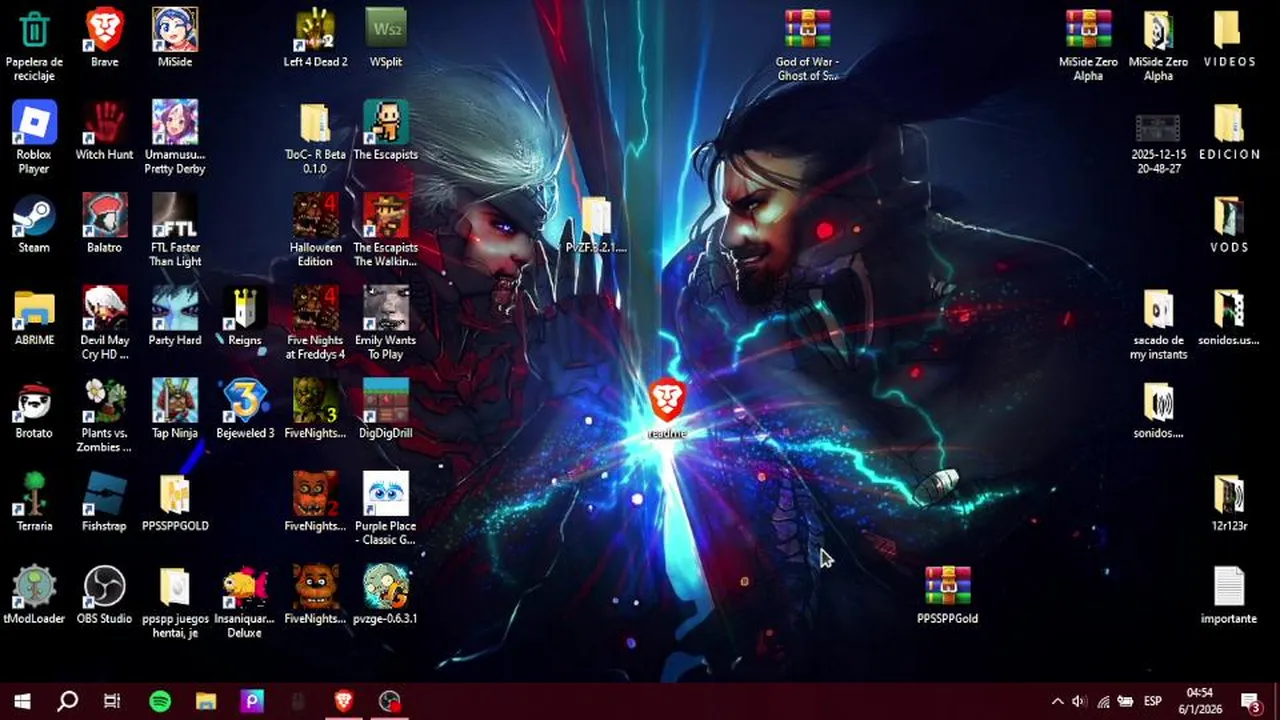The image size is (1280, 720).
Task: Open the WSplit shortcut
Action: pos(385,38)
